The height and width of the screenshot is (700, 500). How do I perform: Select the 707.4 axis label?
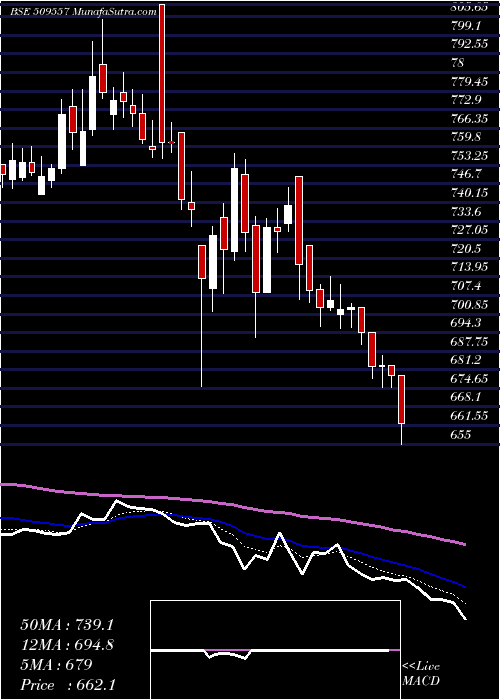pyautogui.click(x=467, y=286)
